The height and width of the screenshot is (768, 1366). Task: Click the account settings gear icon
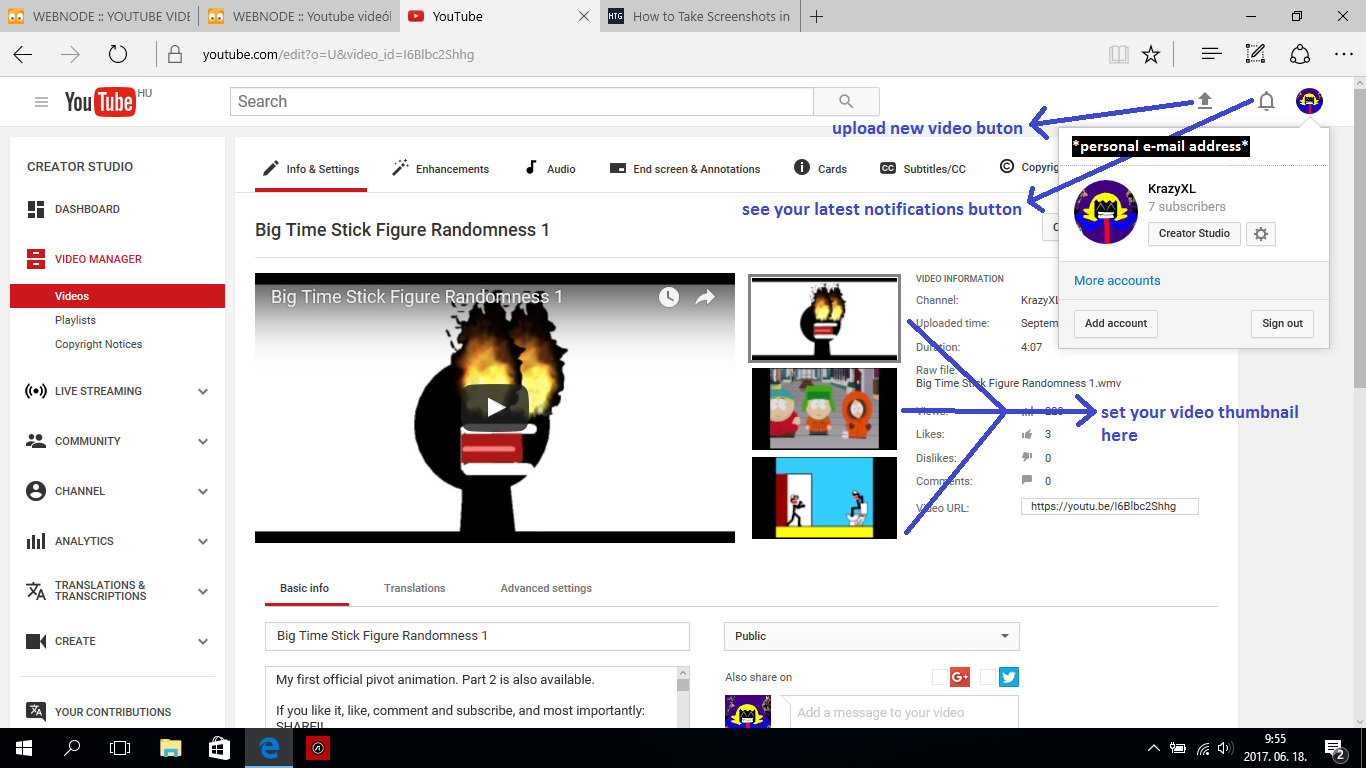[1261, 234]
